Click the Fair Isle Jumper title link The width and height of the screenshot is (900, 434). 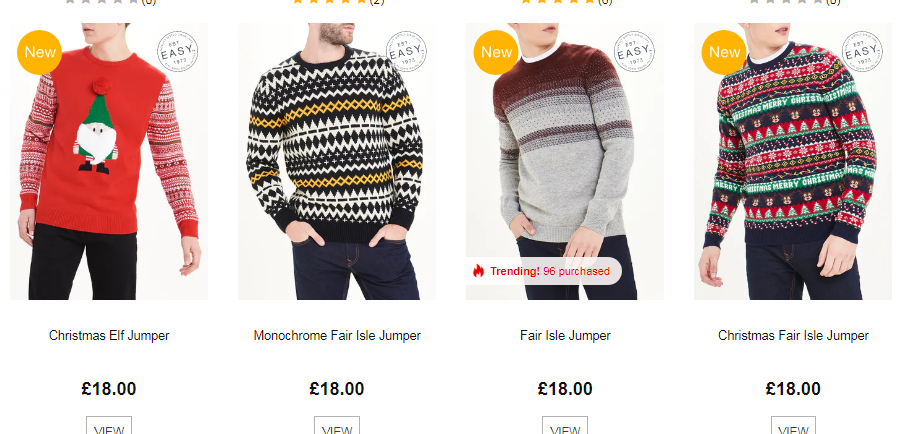(565, 335)
